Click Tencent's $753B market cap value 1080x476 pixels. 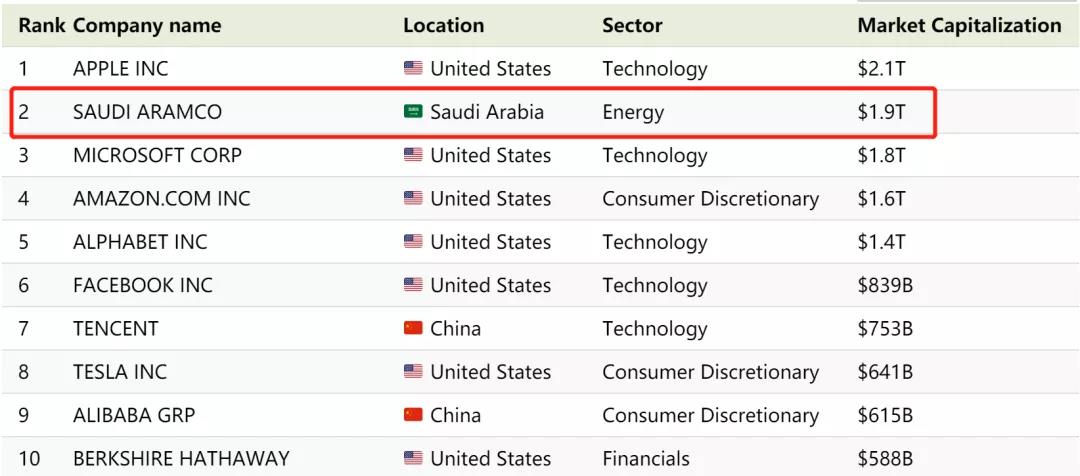point(885,329)
